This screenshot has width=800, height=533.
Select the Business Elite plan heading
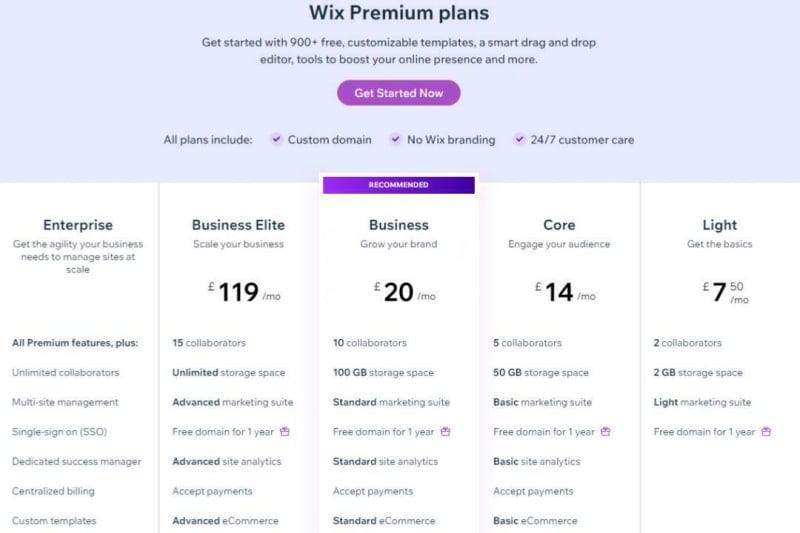point(238,225)
